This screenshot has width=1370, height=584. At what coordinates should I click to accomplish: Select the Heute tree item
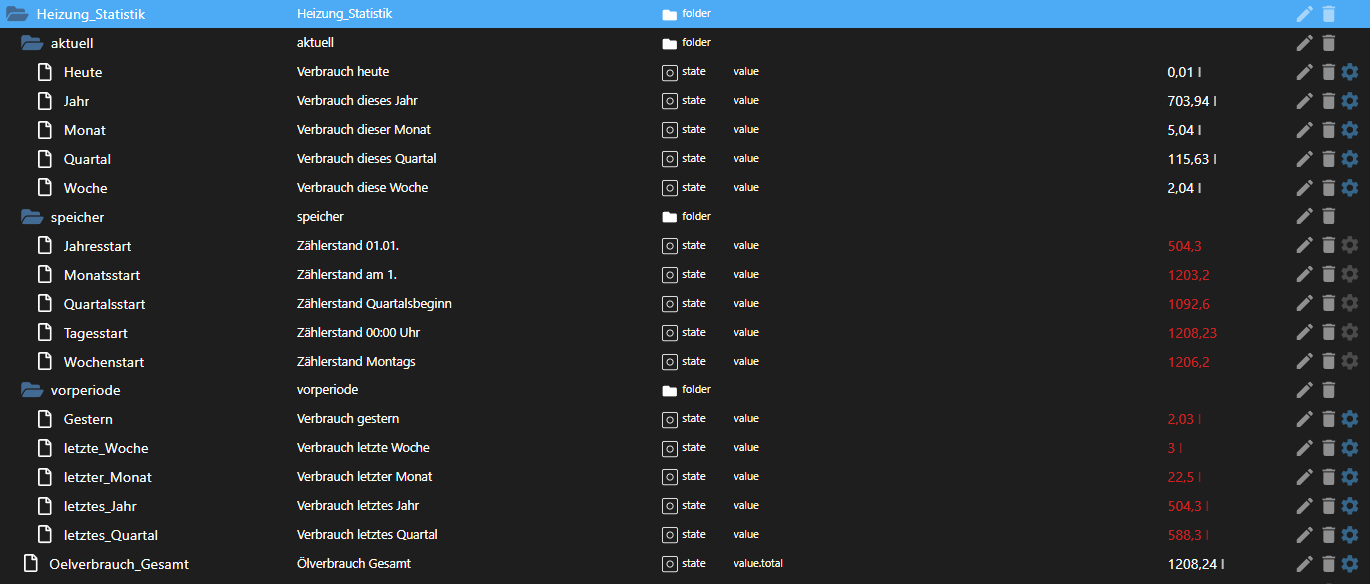(x=83, y=72)
